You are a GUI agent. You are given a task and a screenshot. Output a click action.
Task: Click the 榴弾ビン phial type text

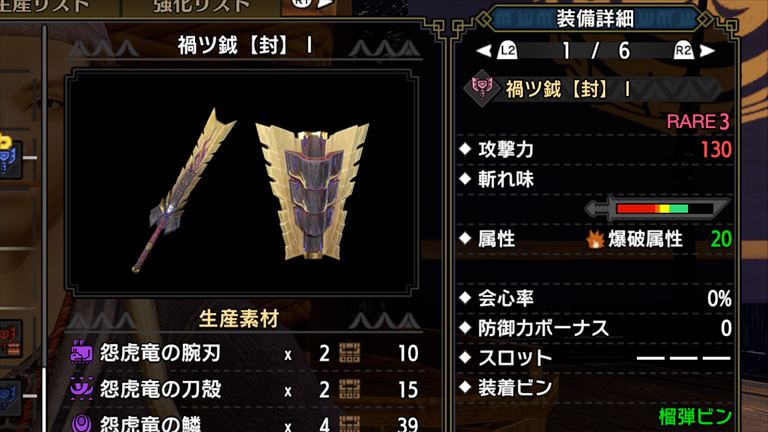pos(695,417)
